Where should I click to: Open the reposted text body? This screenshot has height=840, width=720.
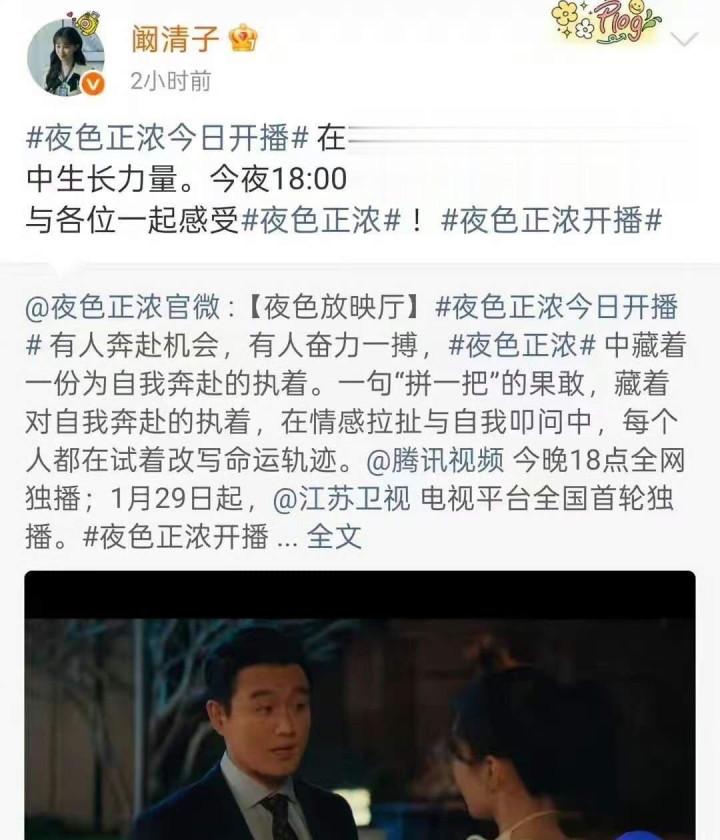[356, 422]
